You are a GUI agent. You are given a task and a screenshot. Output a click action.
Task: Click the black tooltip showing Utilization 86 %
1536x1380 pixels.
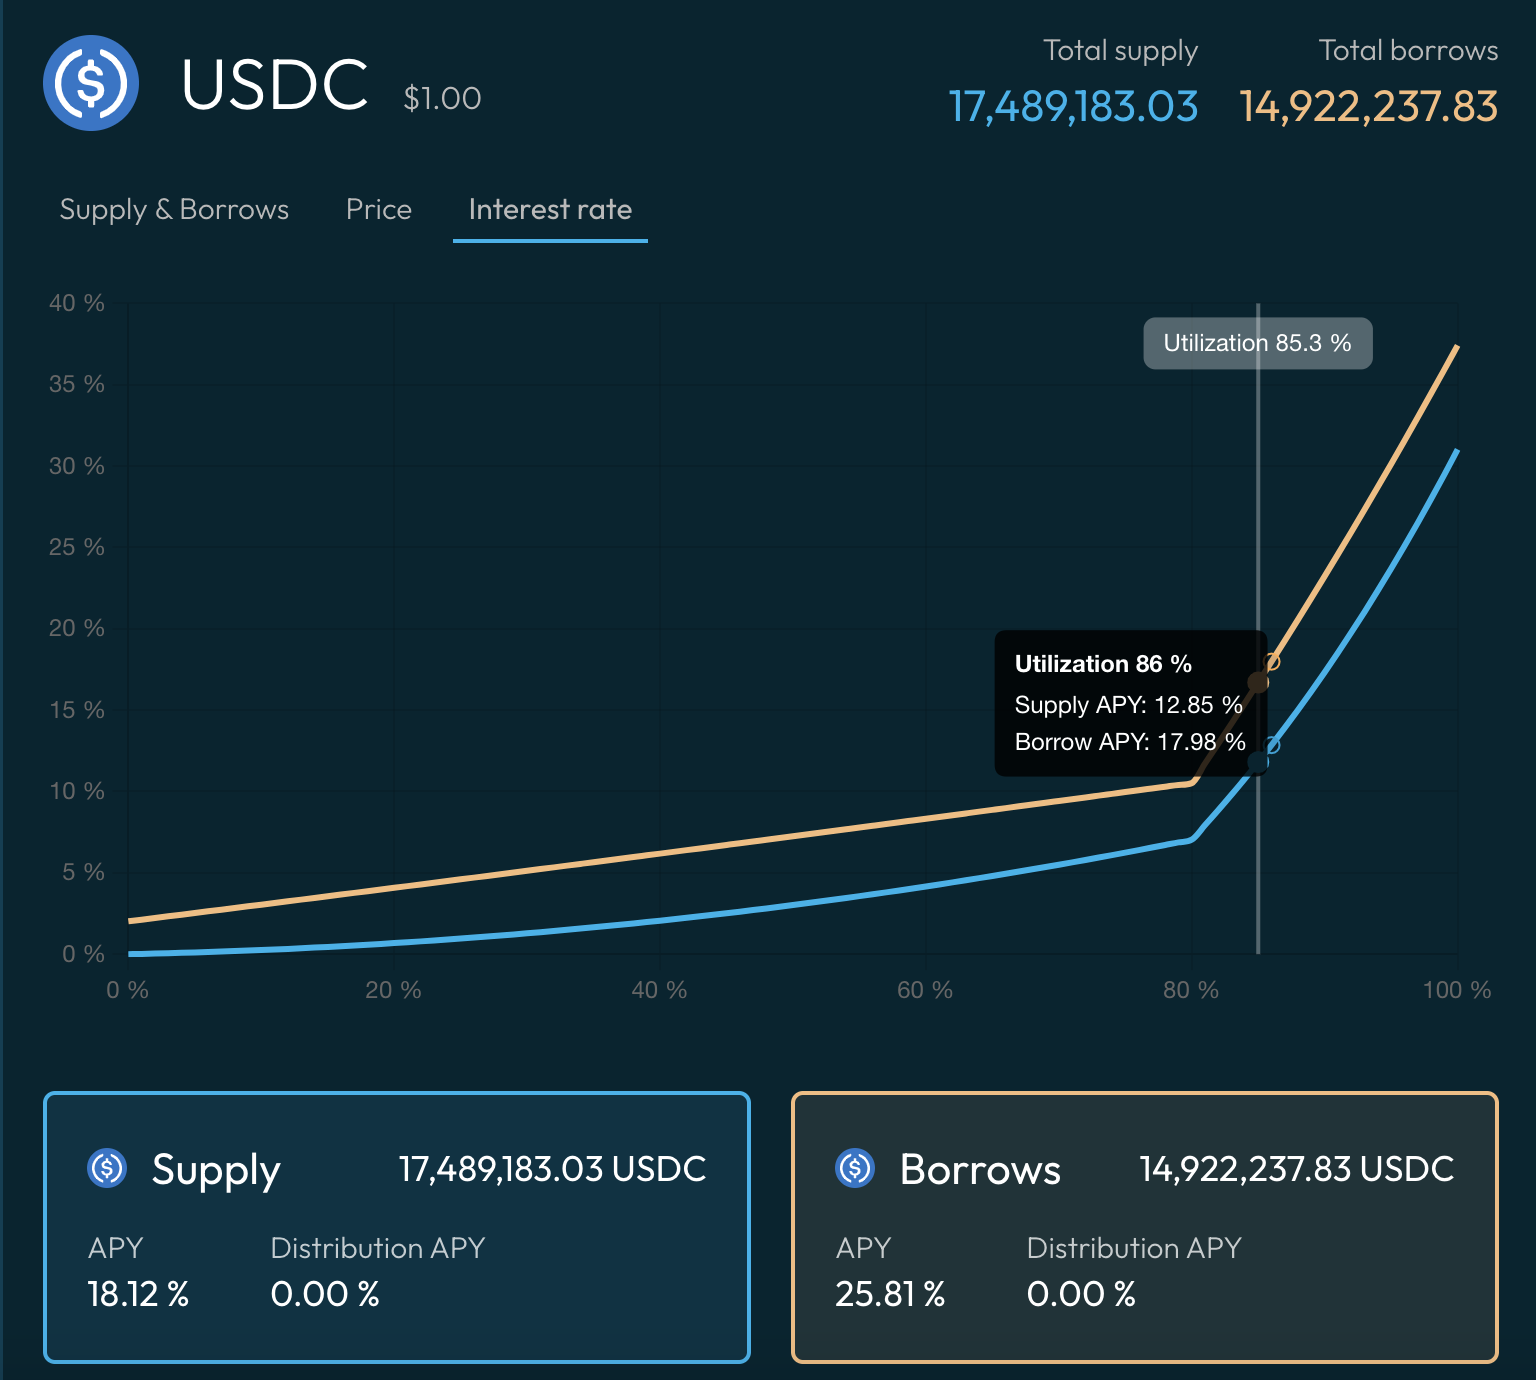1129,703
